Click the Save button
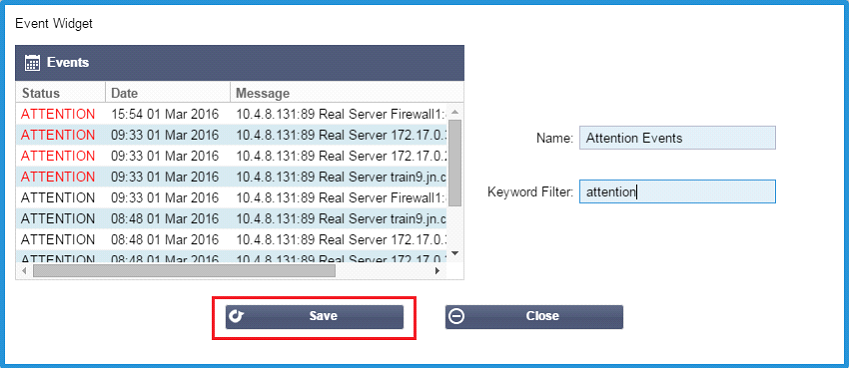Viewport: 850px width, 369px height. pyautogui.click(x=314, y=316)
